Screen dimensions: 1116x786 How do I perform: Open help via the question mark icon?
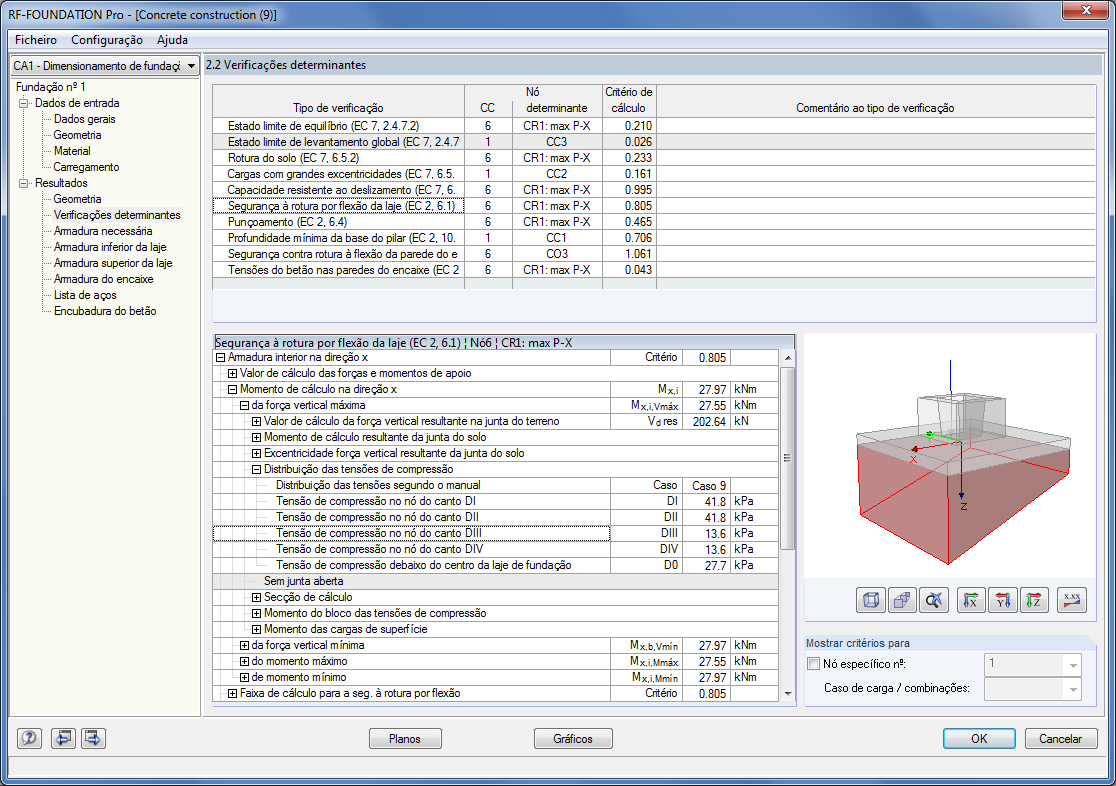pos(29,738)
